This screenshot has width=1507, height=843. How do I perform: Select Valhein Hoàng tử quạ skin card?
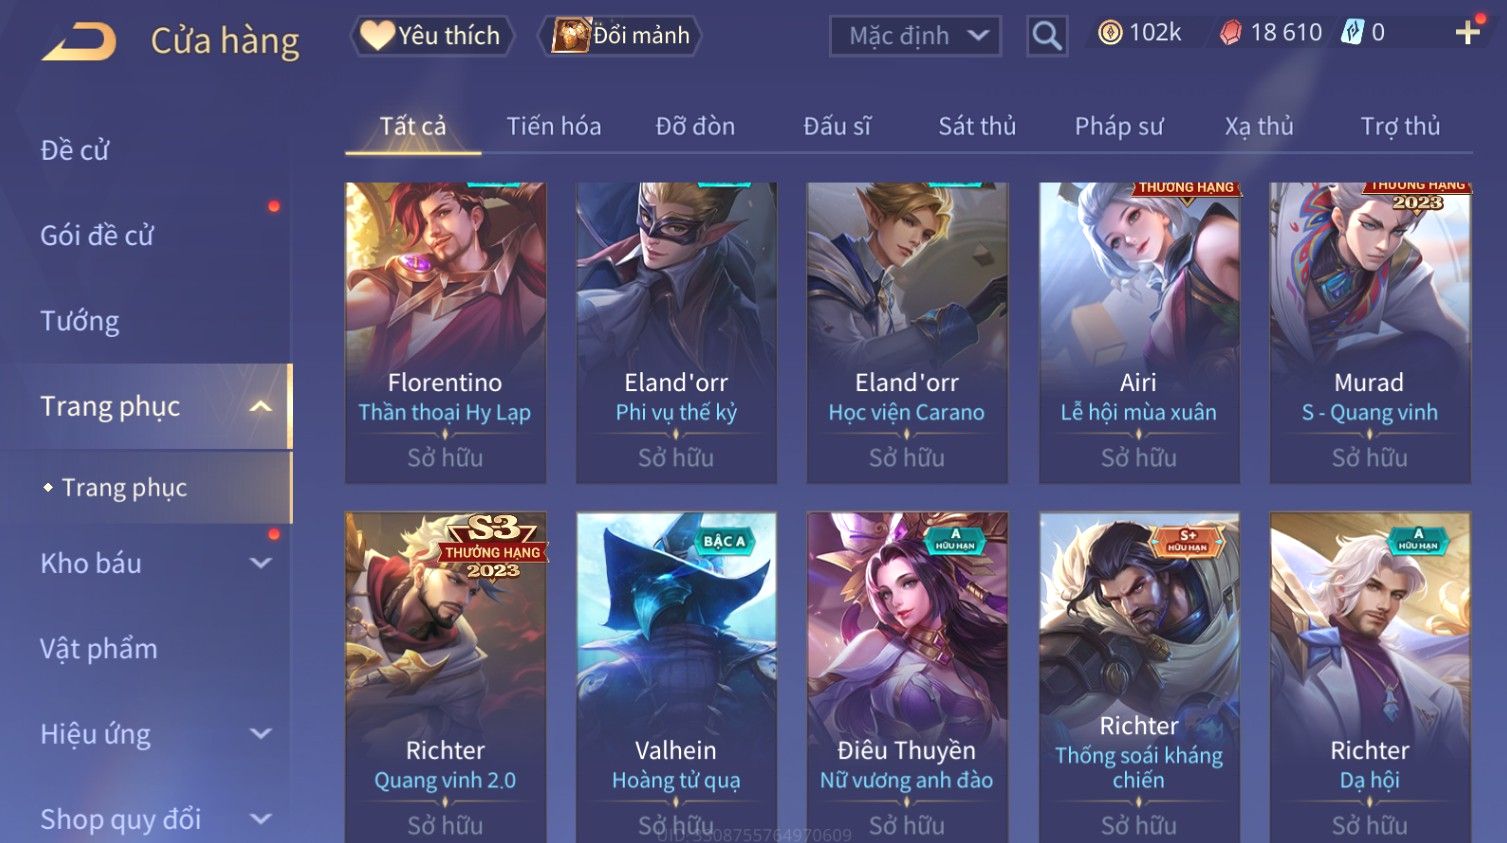click(676, 677)
